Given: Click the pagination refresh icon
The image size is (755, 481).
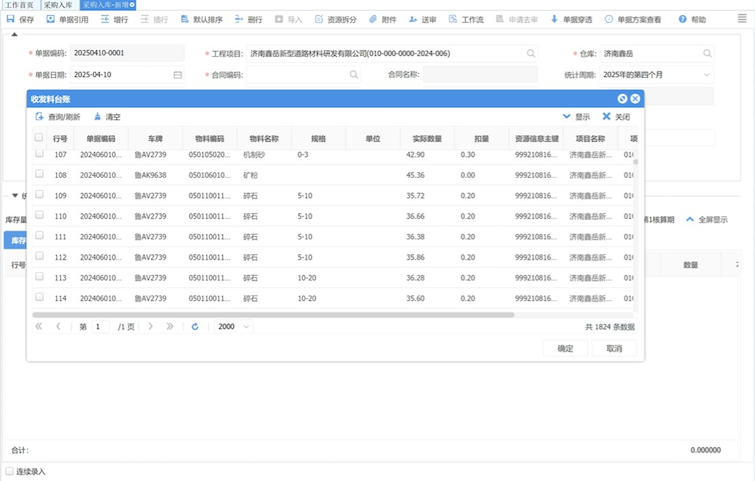Looking at the screenshot, I should pos(195,326).
